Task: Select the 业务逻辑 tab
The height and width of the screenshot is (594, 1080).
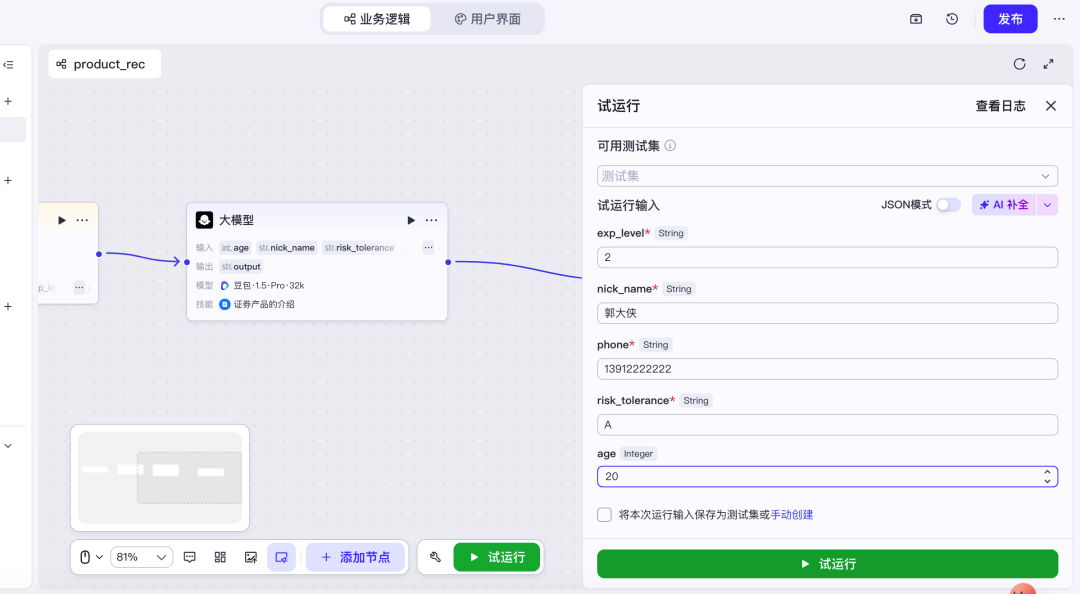Action: 377,19
